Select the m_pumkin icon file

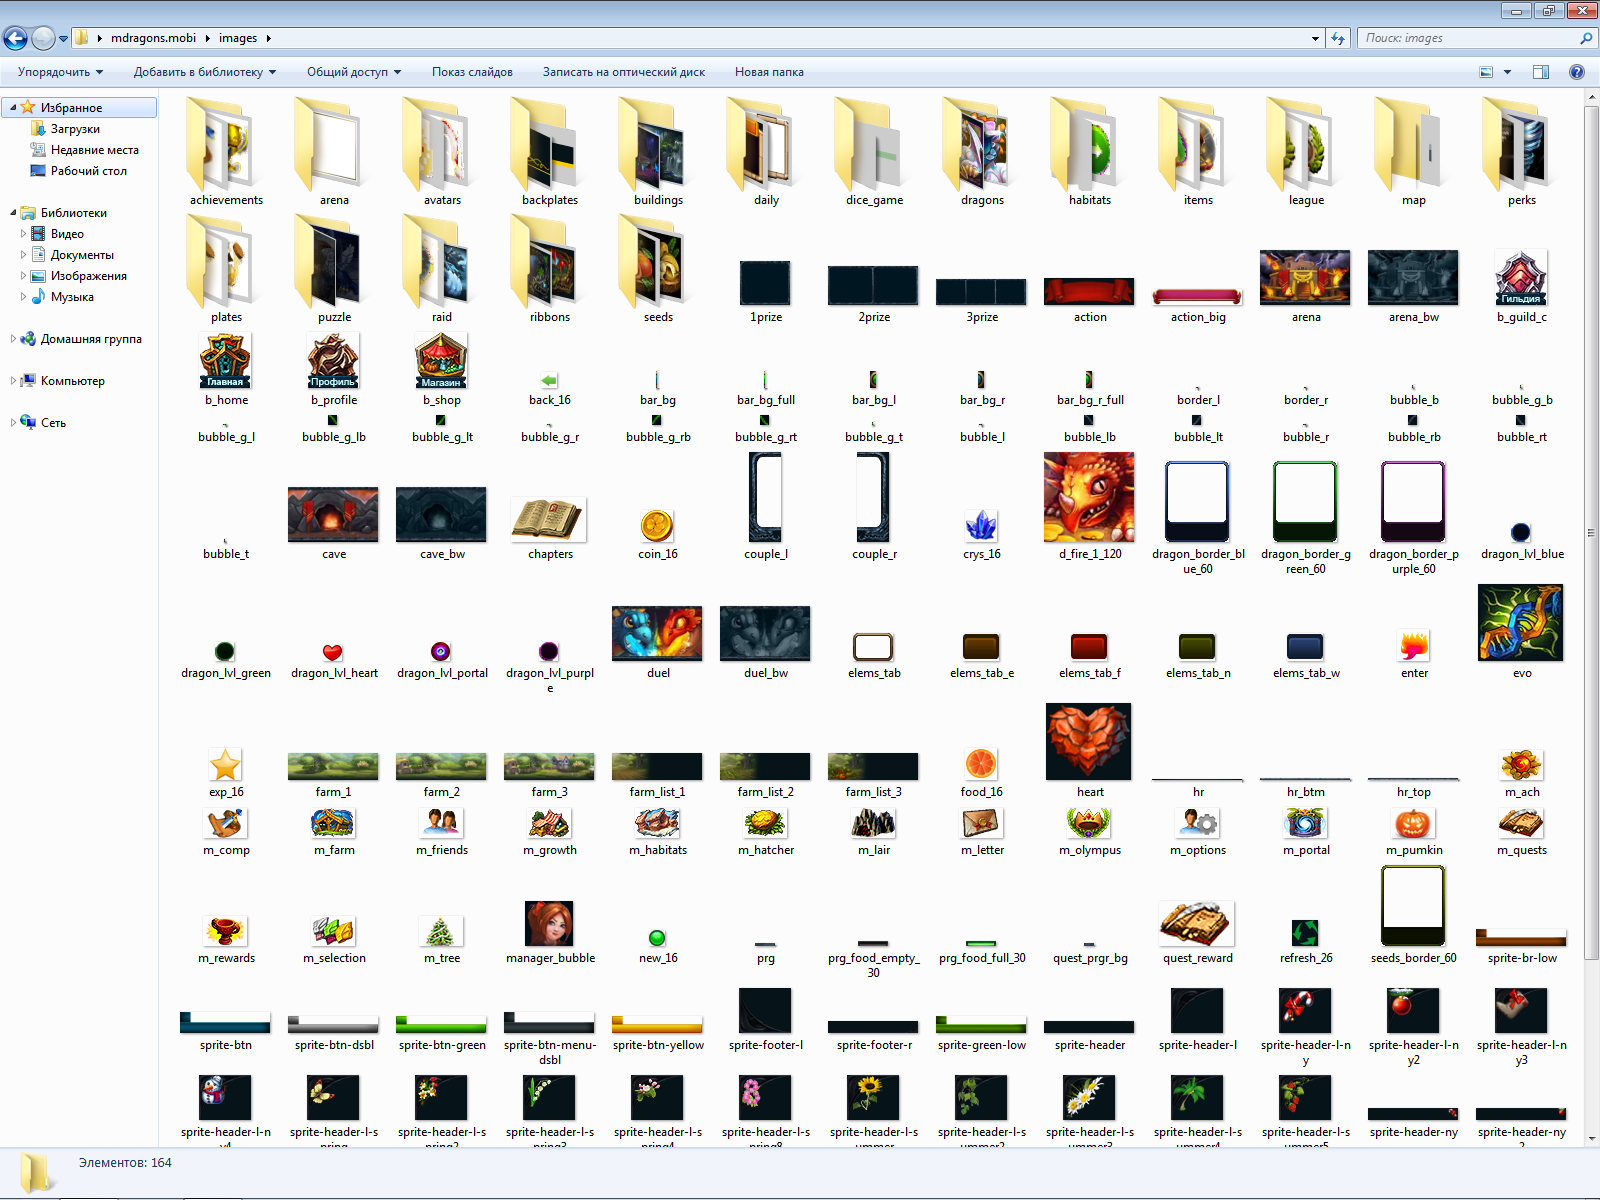(x=1413, y=825)
